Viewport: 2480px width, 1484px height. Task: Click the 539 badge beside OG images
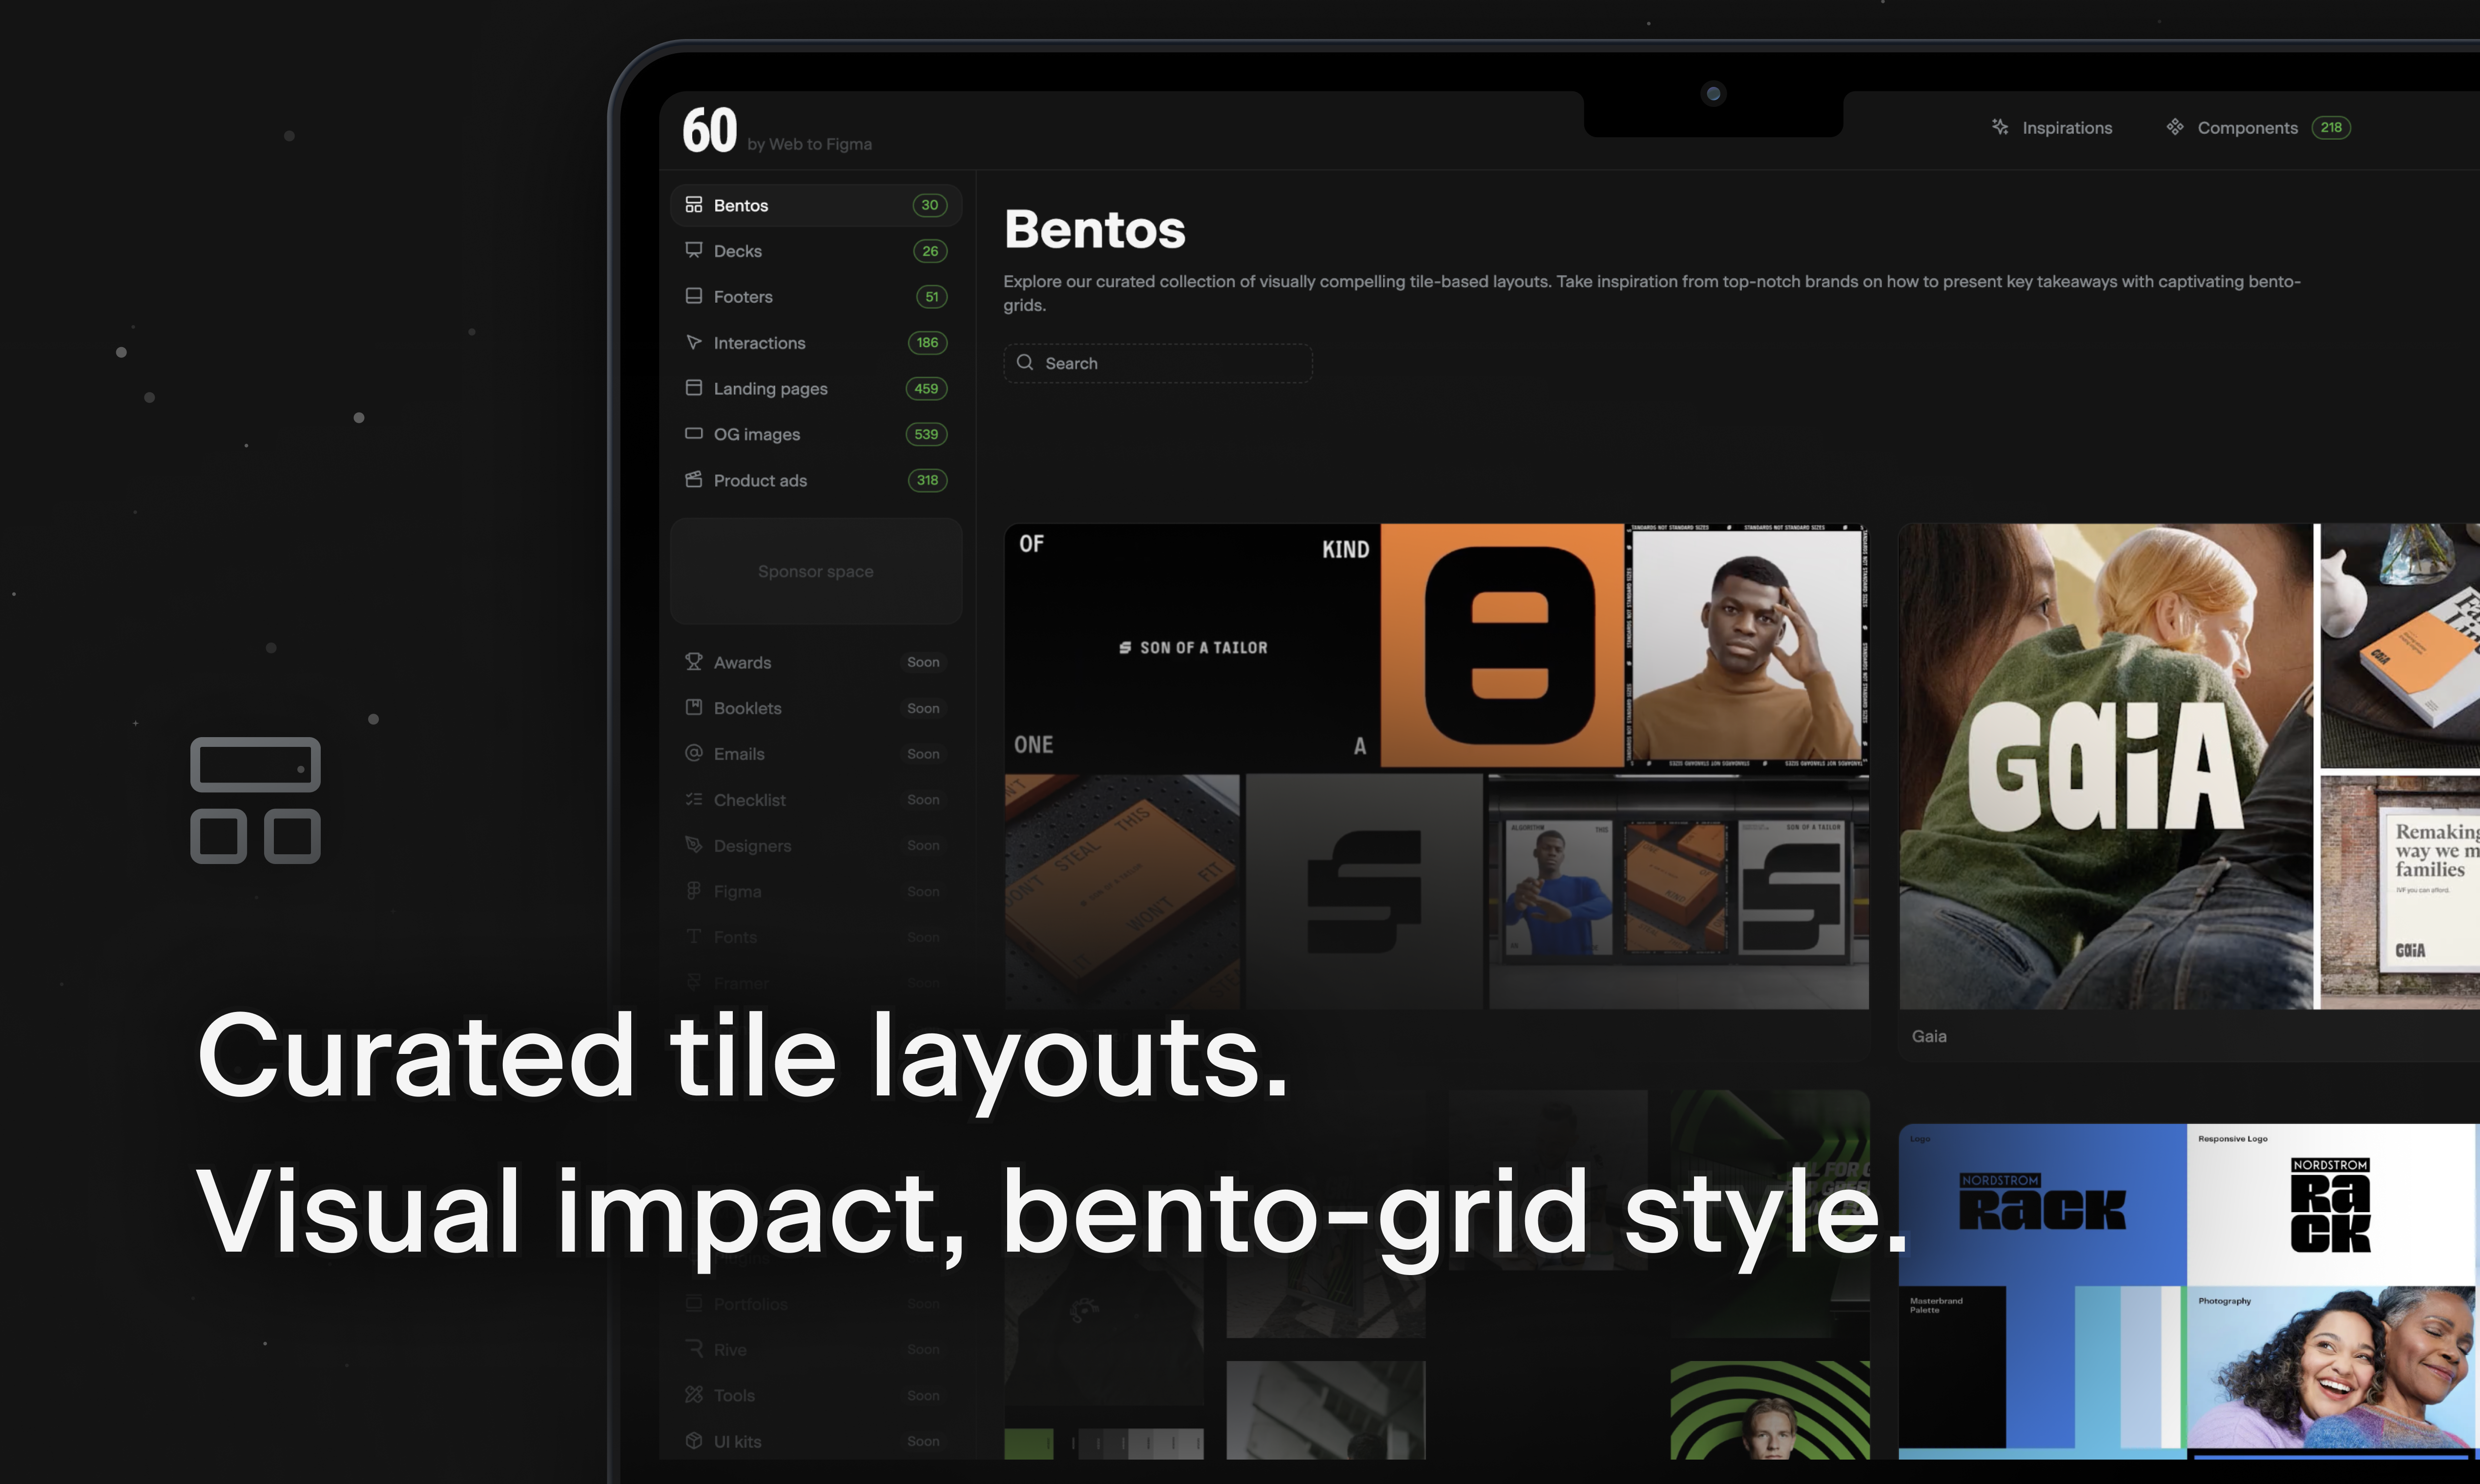[926, 434]
